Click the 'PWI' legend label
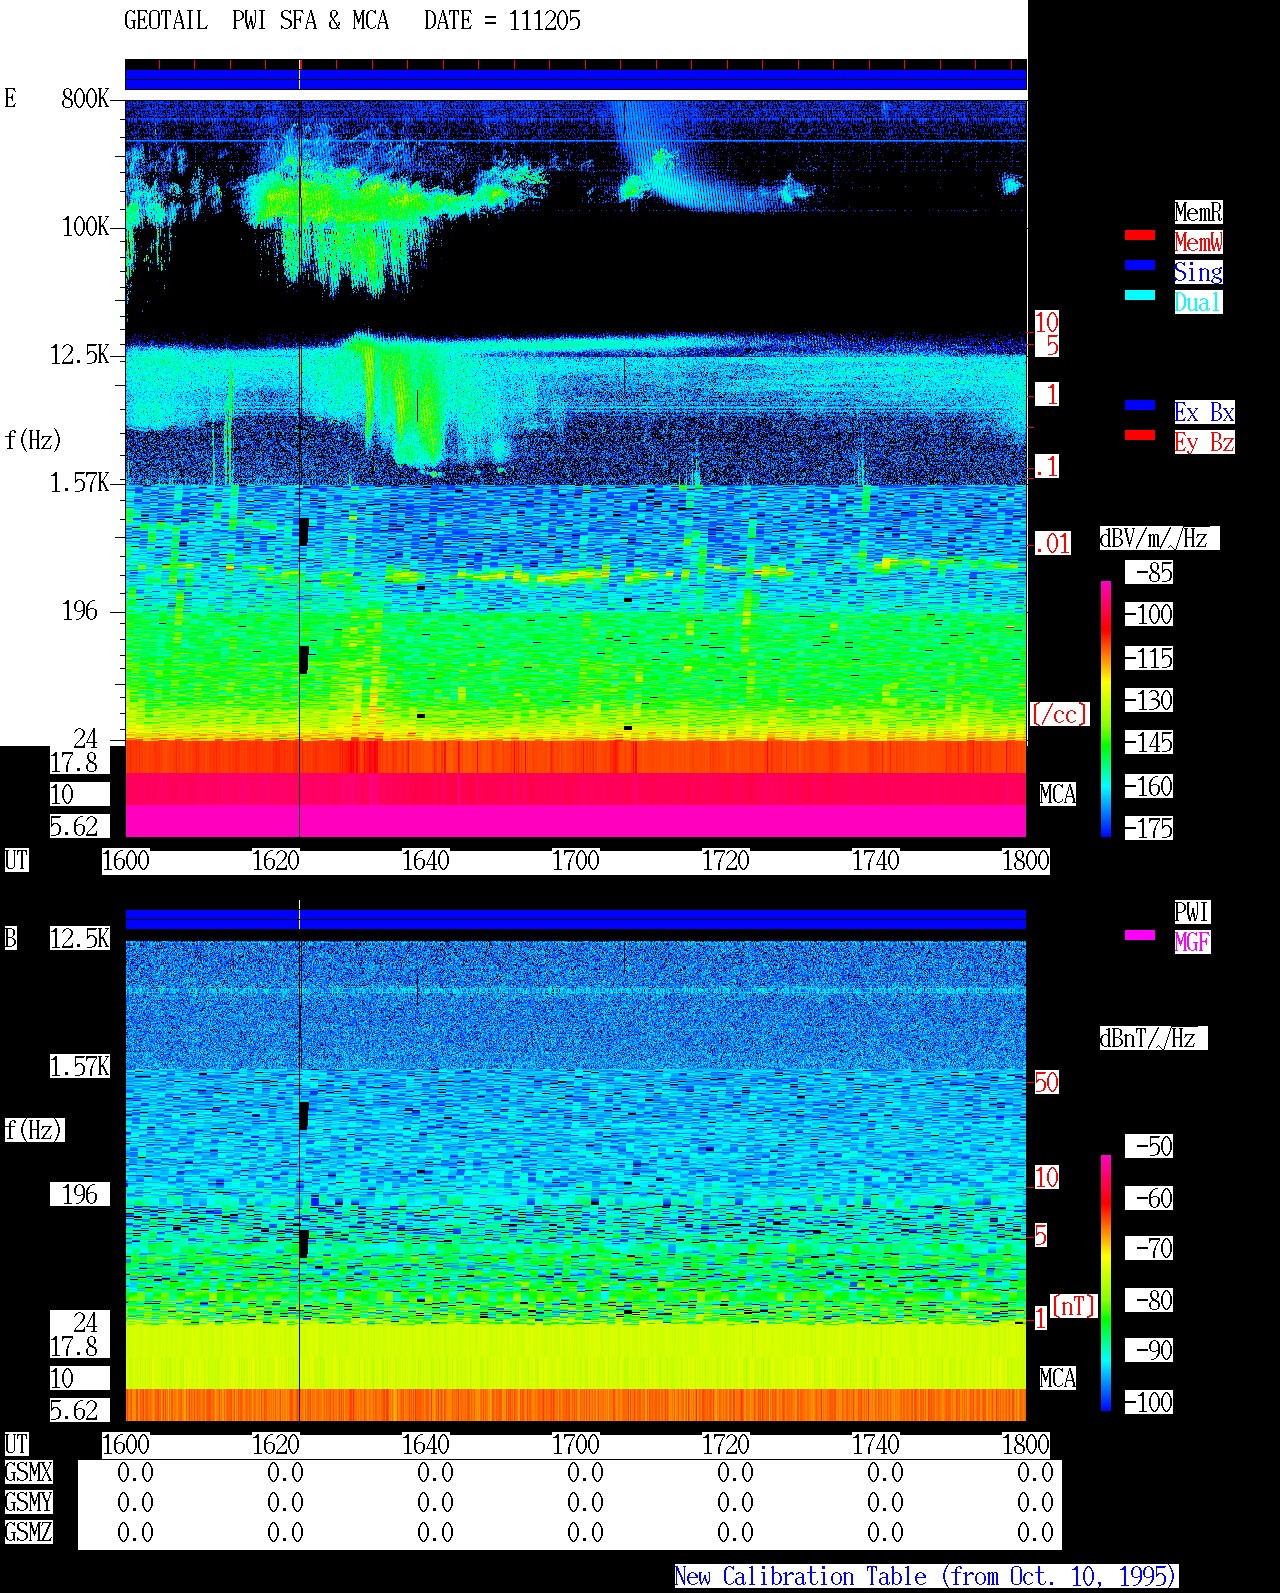This screenshot has height=1593, width=1280. tap(1192, 912)
